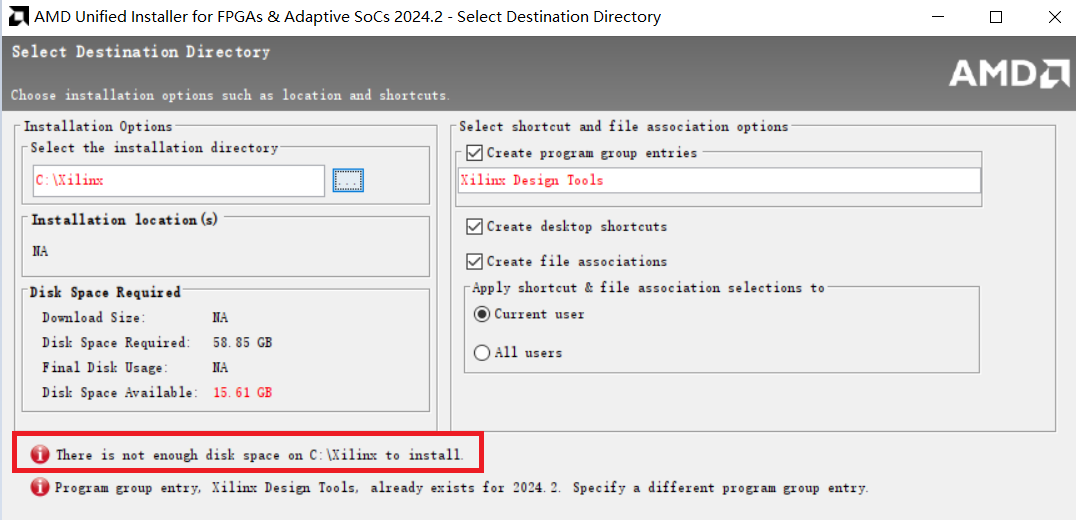This screenshot has height=520, width=1076.
Task: Click the 58.85 GB disk space required value
Action: click(x=243, y=342)
